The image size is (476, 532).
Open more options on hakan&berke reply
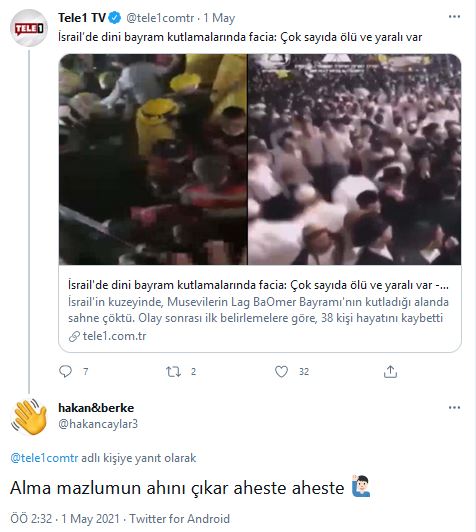point(454,407)
